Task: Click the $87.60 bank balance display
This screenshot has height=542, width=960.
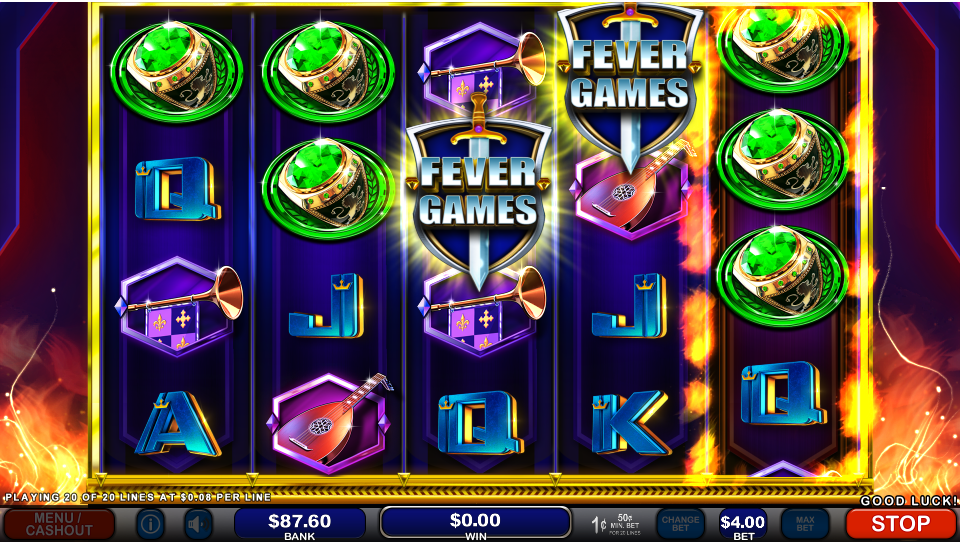Action: click(x=300, y=524)
